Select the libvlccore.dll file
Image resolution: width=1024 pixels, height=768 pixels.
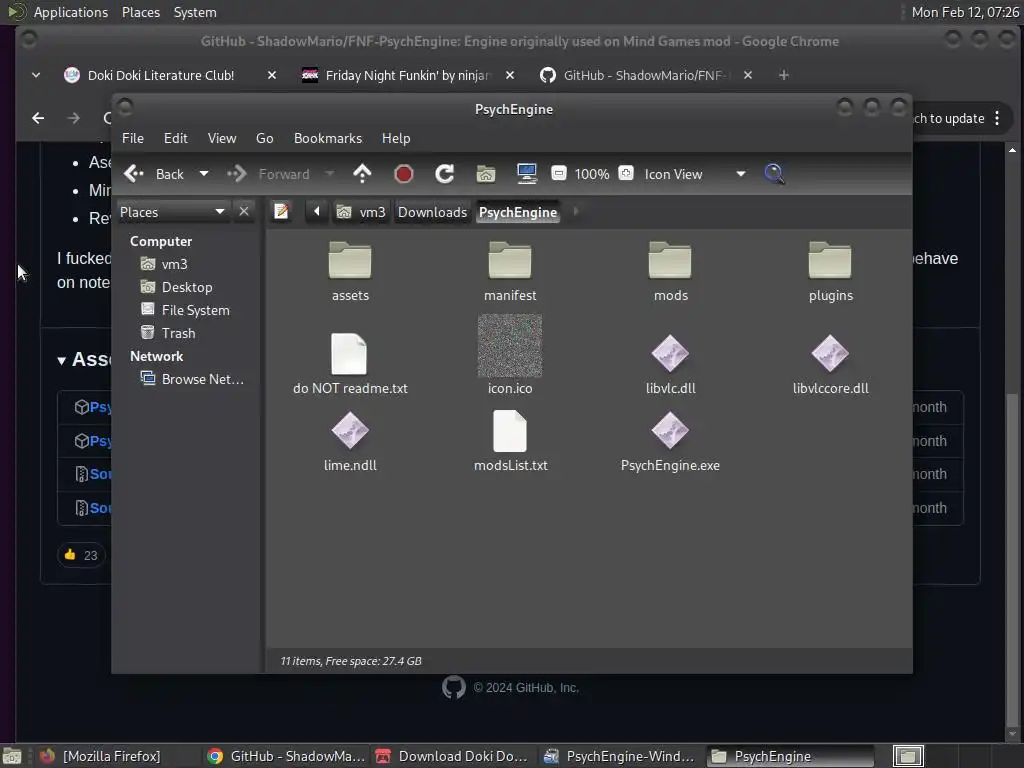[x=830, y=364]
